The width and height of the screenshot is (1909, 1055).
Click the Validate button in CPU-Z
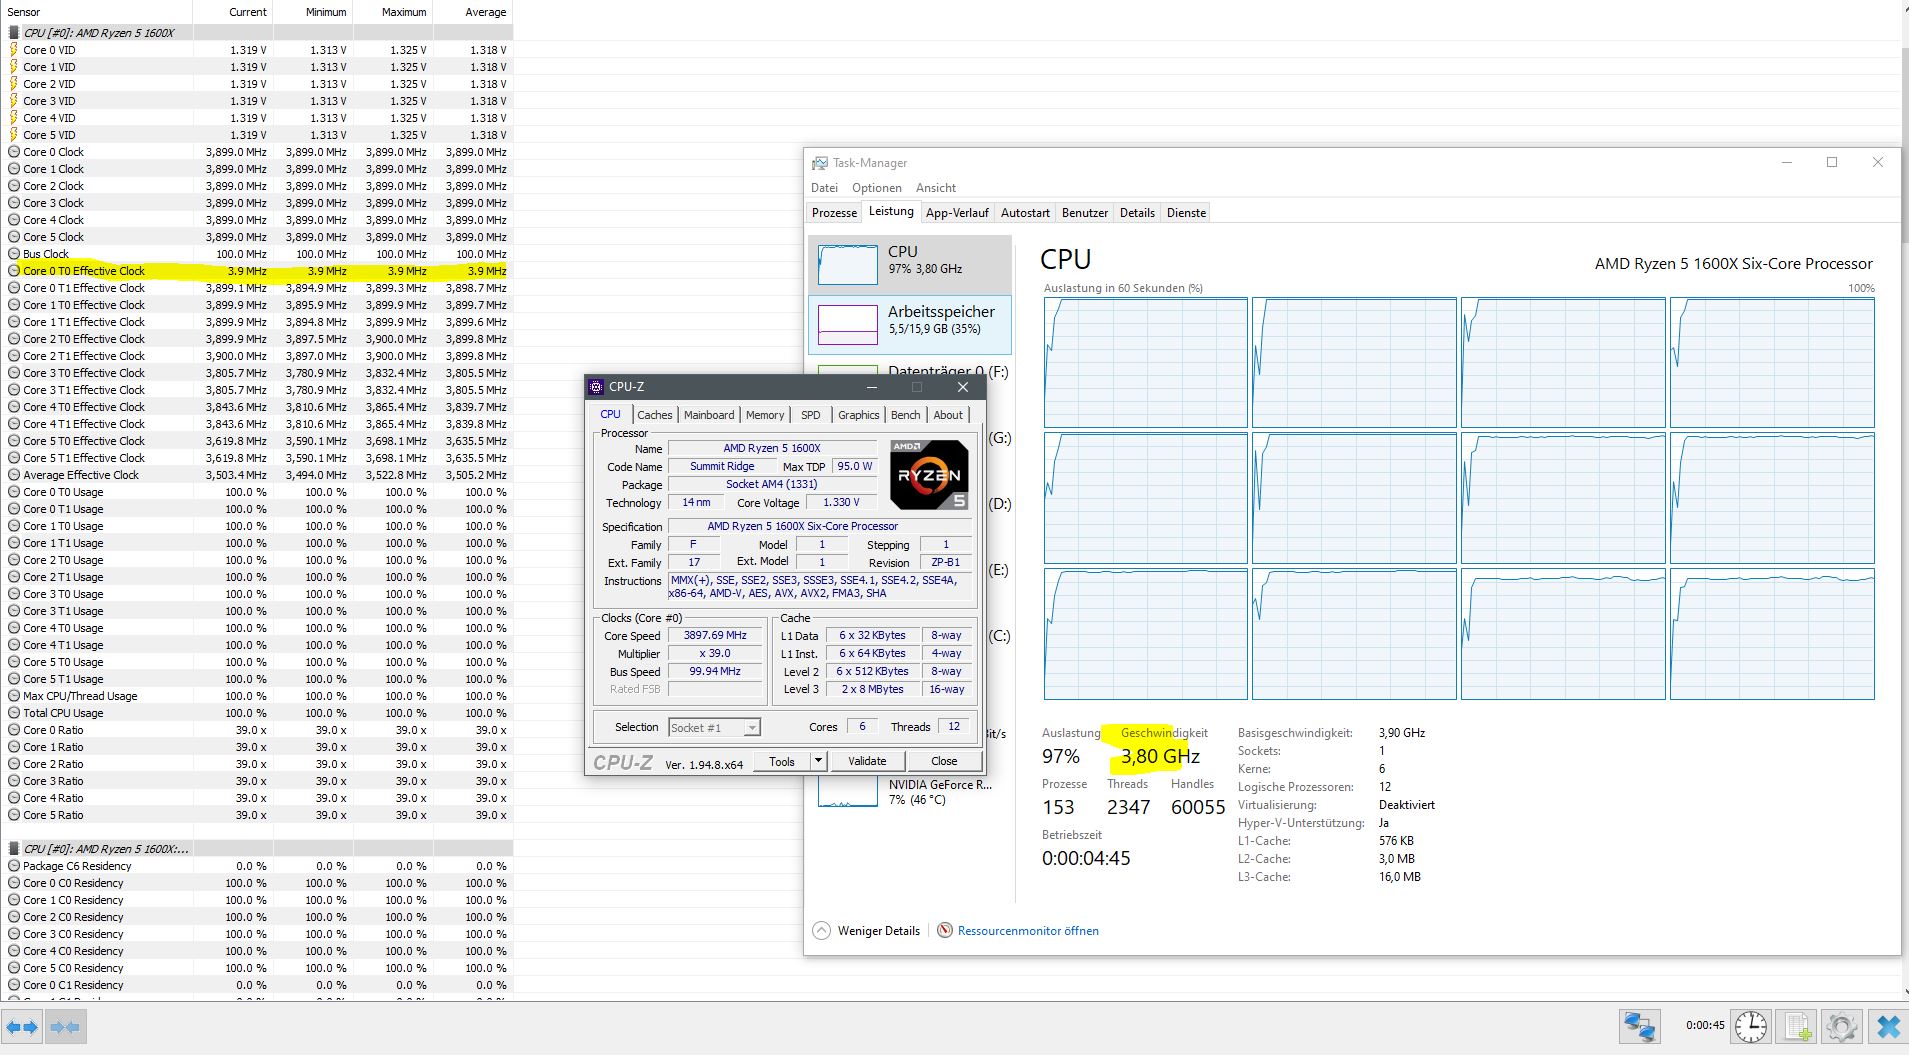tap(867, 761)
